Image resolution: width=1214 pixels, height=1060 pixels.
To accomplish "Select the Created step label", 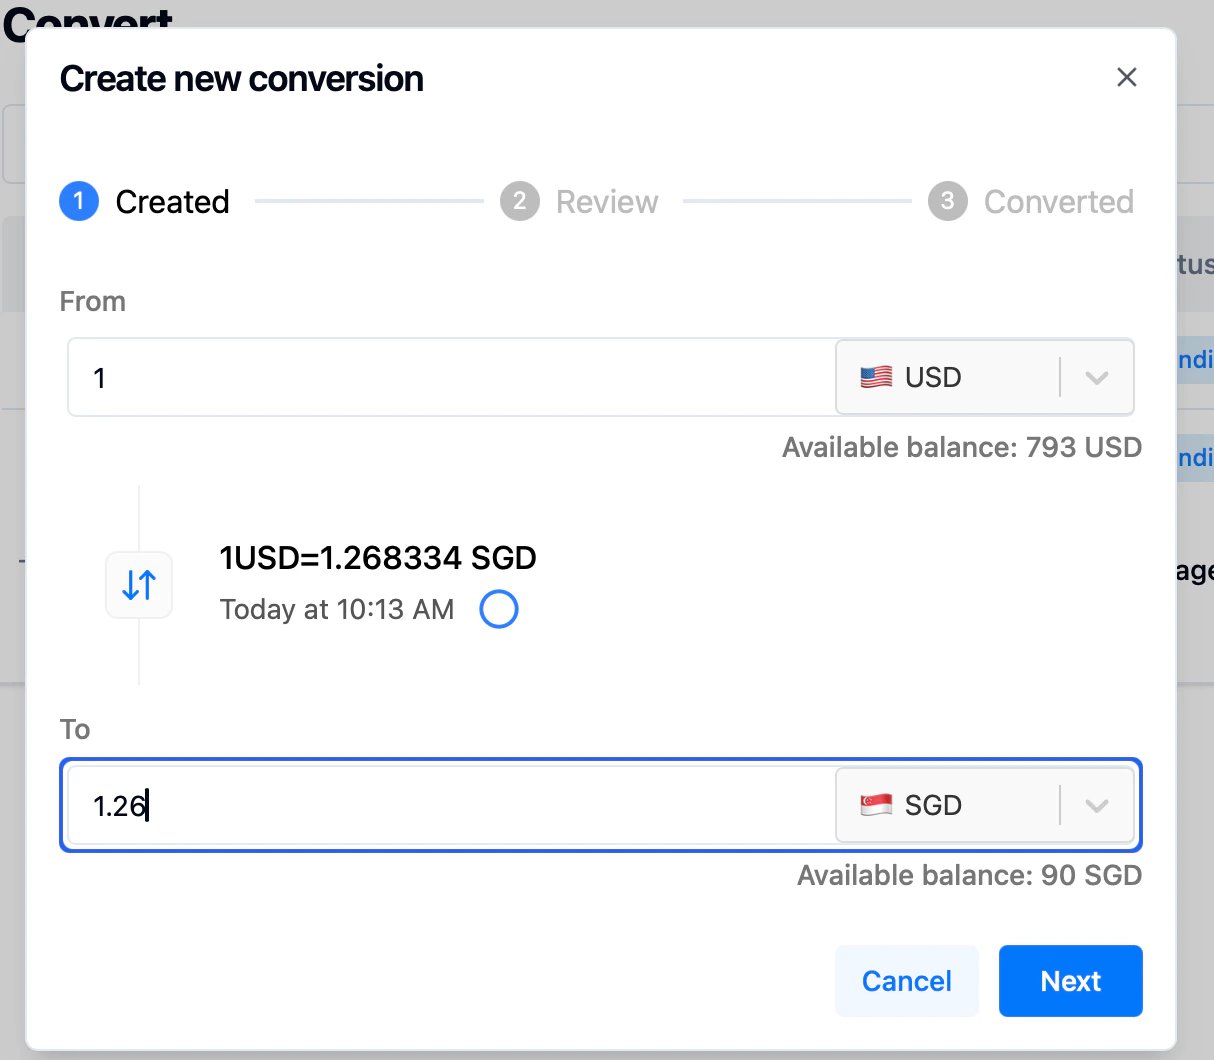I will tap(172, 201).
